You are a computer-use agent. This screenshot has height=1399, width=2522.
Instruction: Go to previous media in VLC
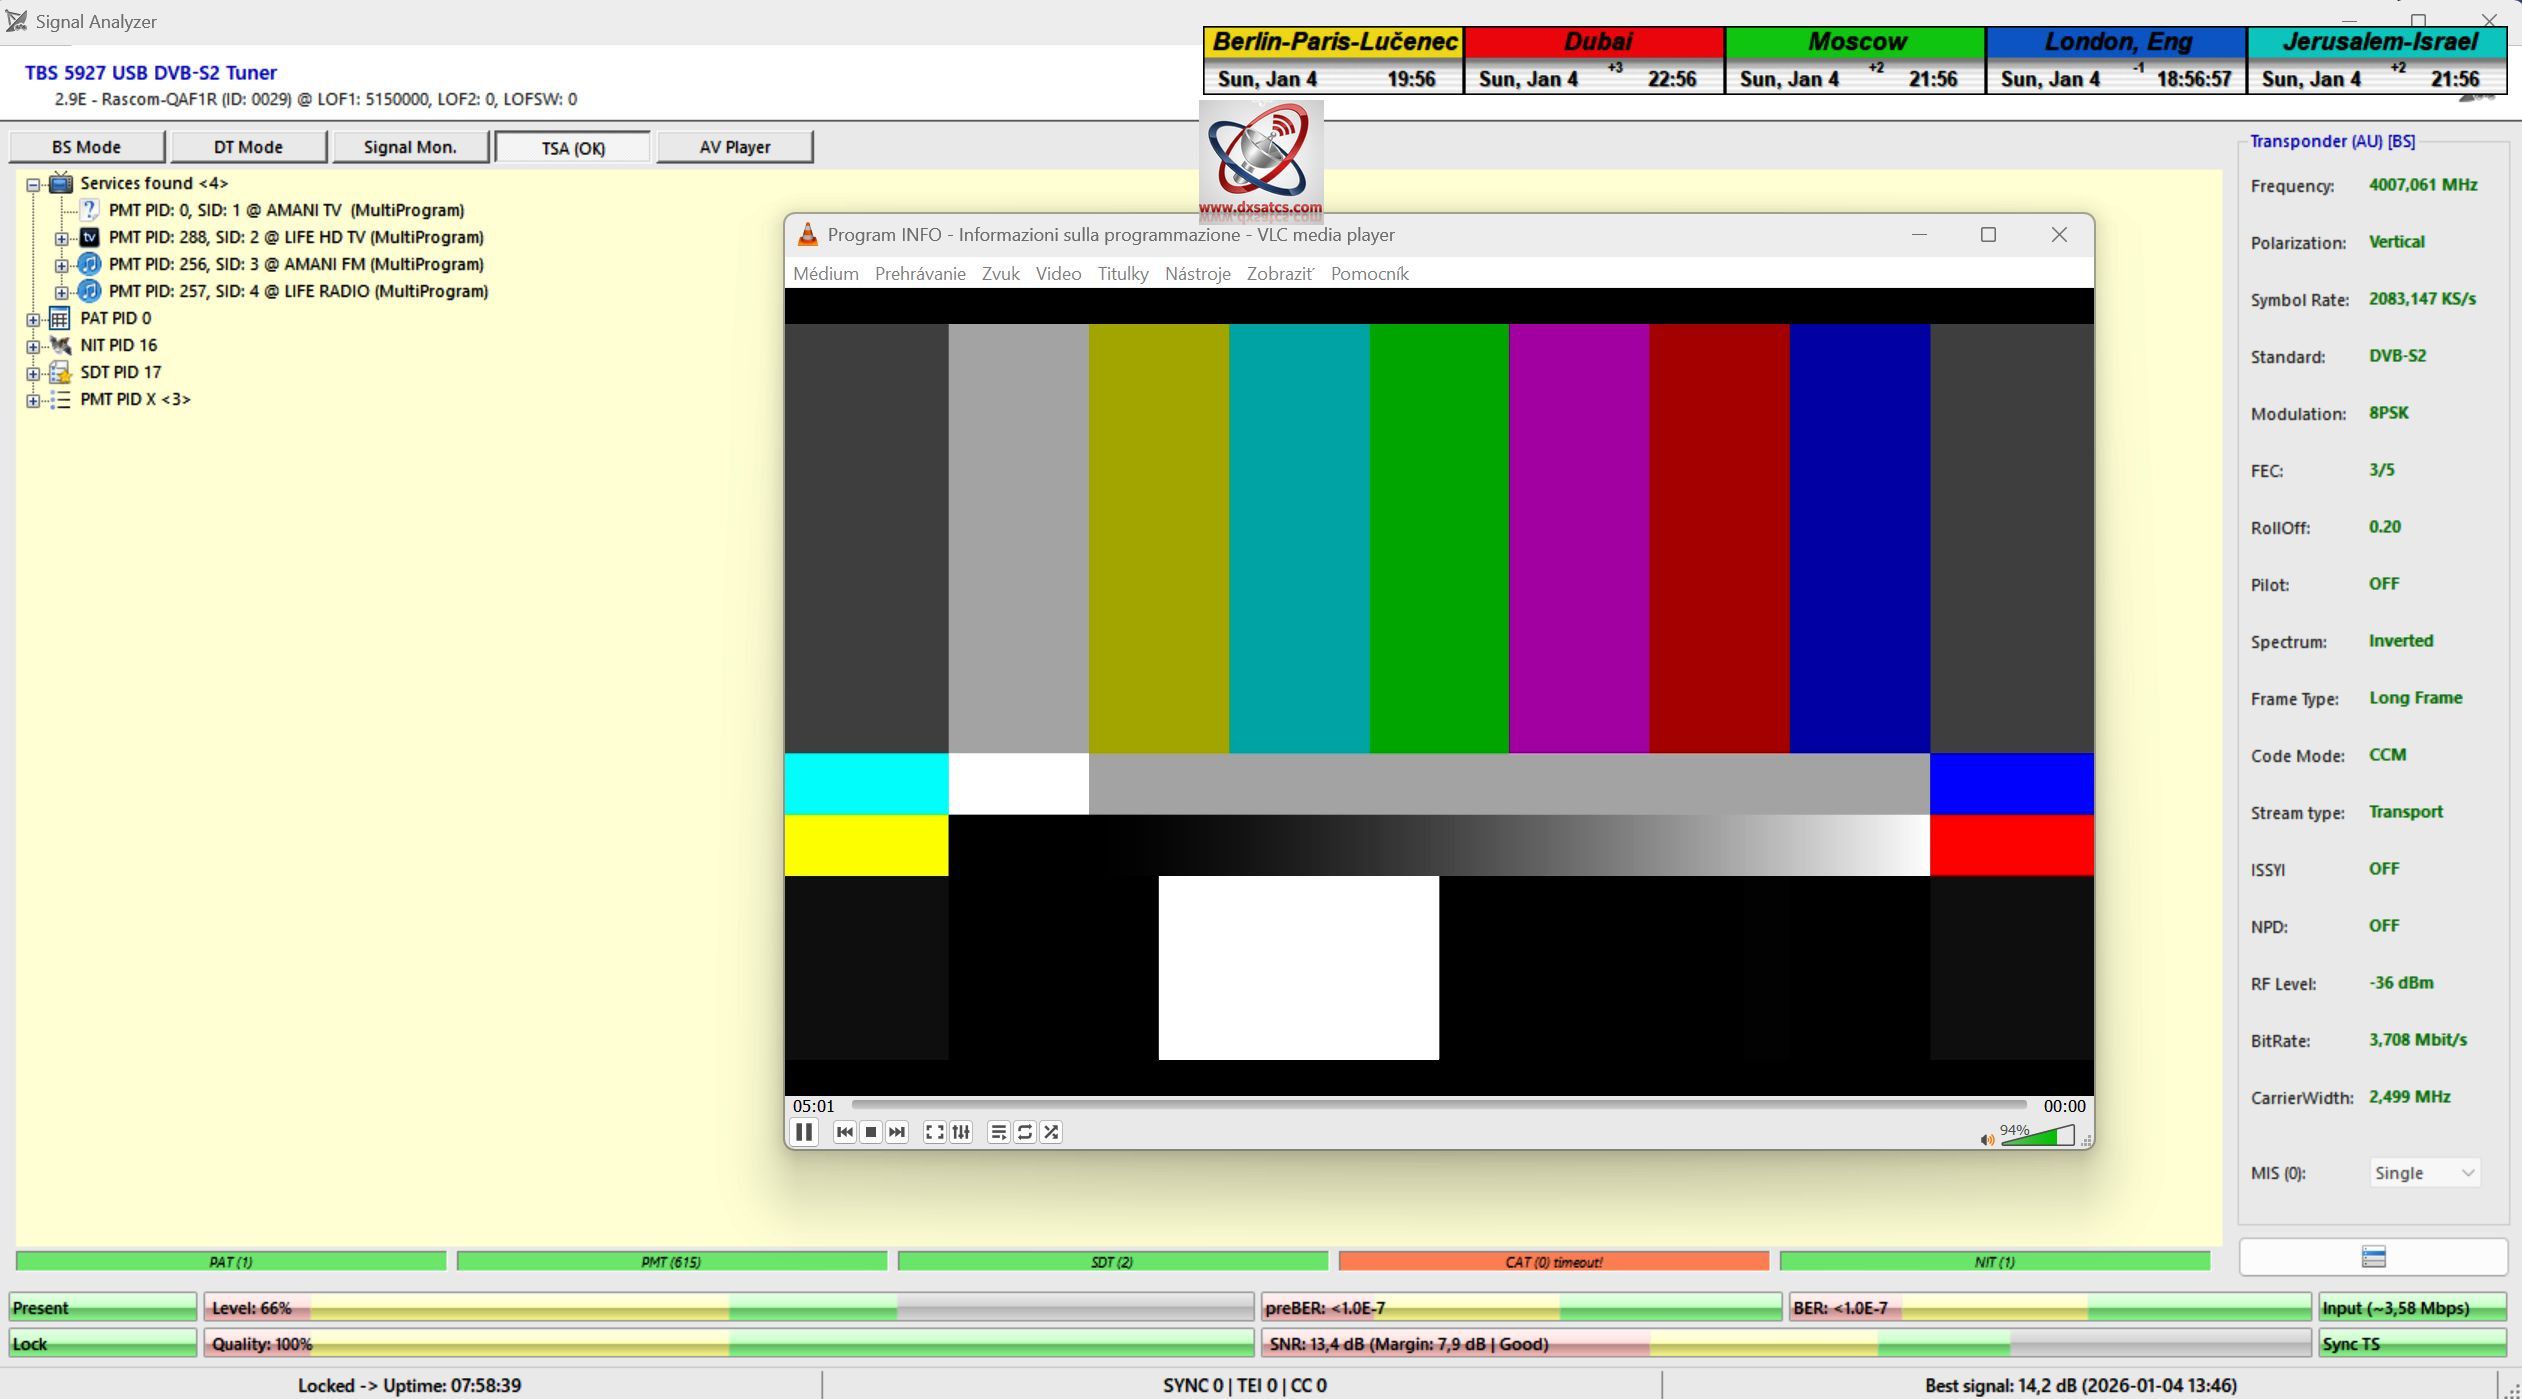pos(844,1132)
